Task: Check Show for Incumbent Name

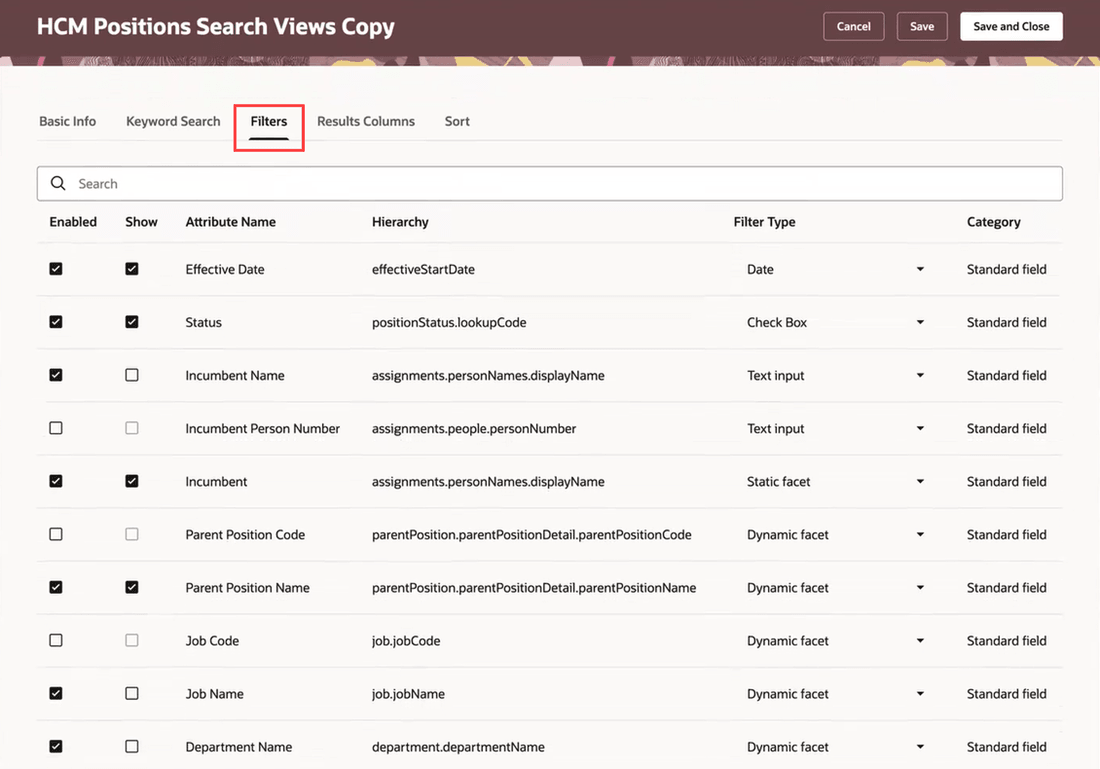Action: point(132,375)
